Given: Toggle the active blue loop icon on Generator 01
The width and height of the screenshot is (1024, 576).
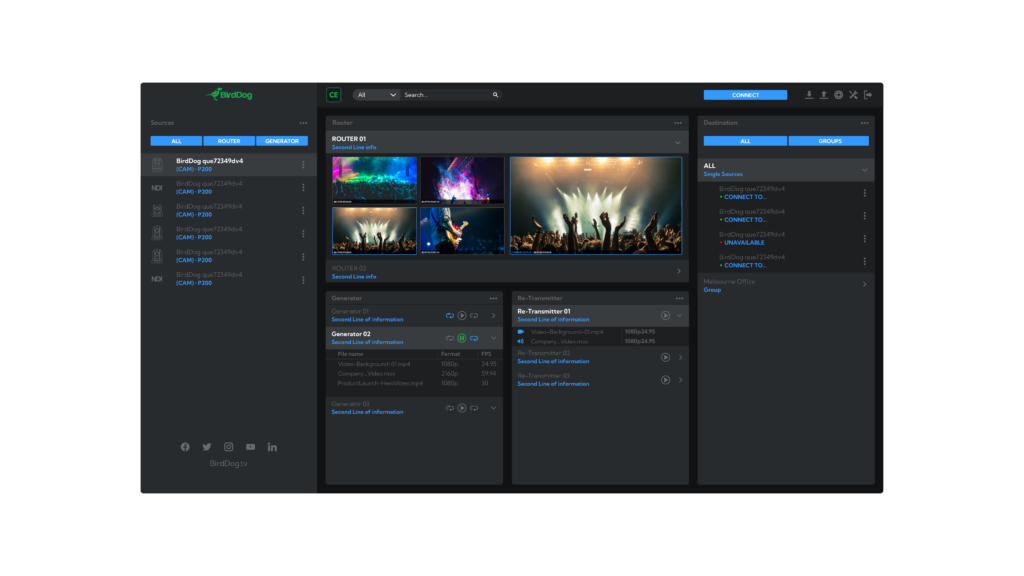Looking at the screenshot, I should point(450,316).
